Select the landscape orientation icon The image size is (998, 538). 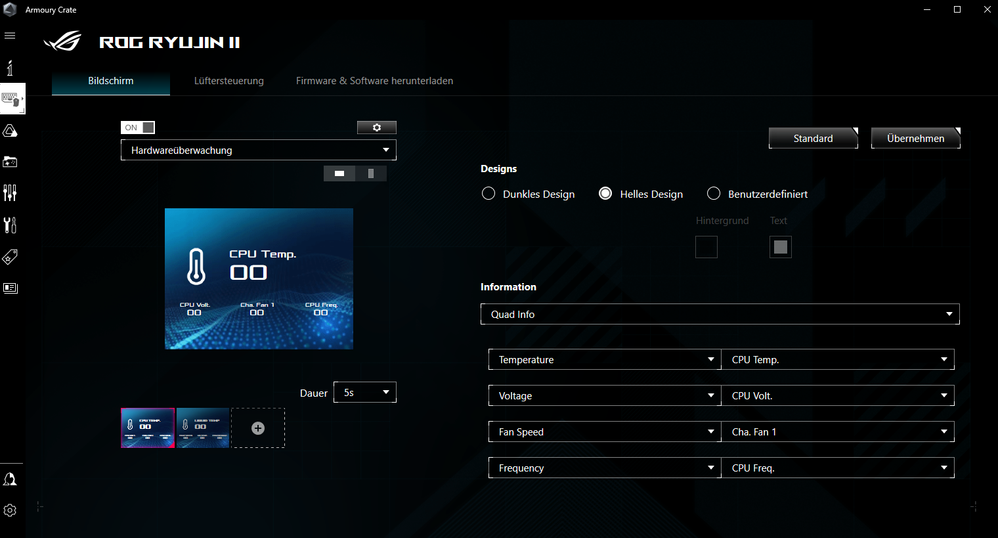(339, 173)
